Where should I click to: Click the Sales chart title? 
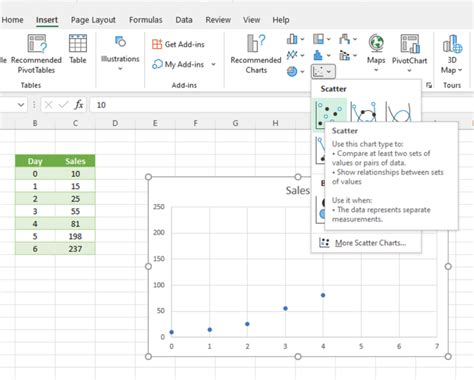[x=298, y=191]
